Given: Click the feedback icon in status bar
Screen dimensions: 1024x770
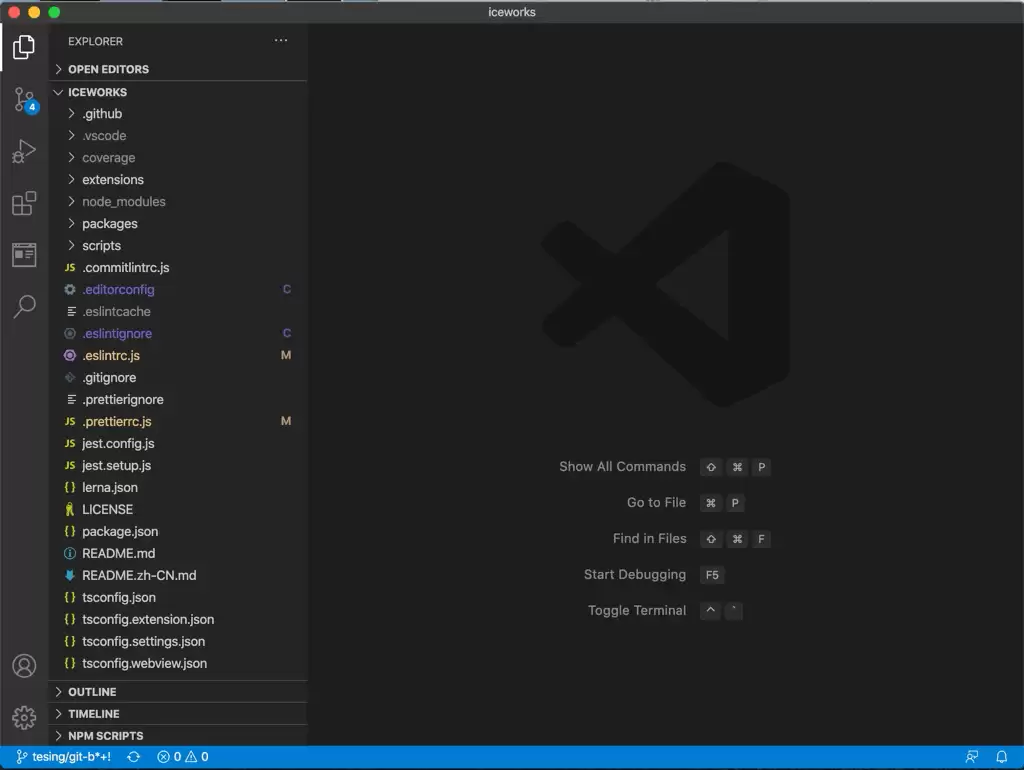Looking at the screenshot, I should pyautogui.click(x=972, y=757).
